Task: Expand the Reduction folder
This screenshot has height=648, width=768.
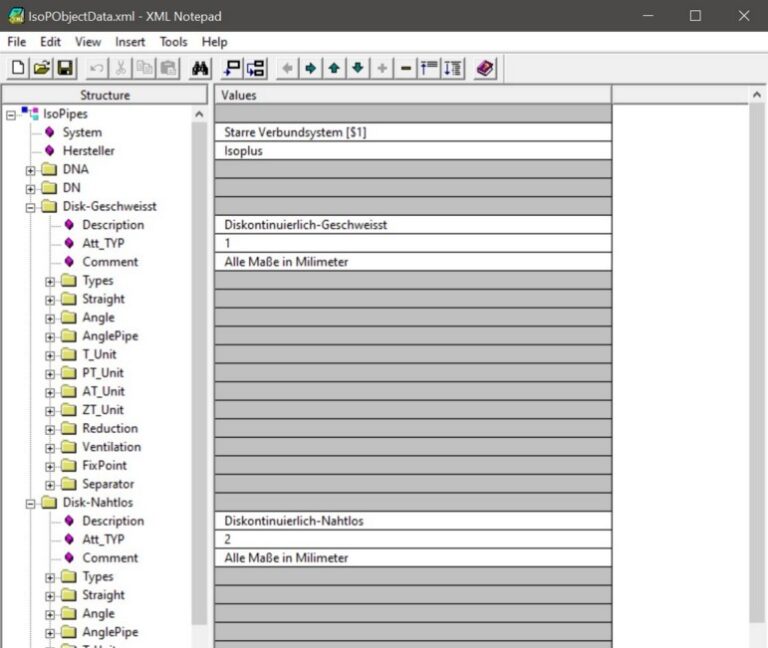Action: point(50,430)
